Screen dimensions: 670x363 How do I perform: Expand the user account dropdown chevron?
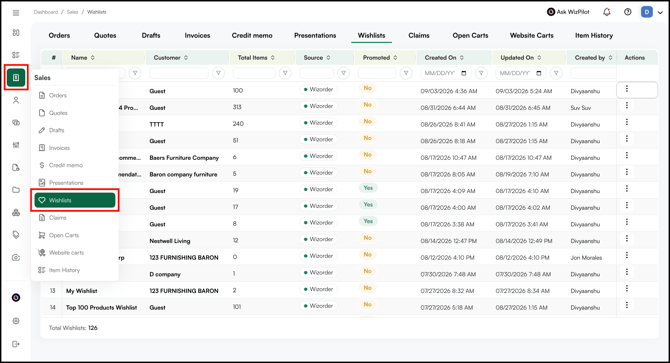(660, 12)
